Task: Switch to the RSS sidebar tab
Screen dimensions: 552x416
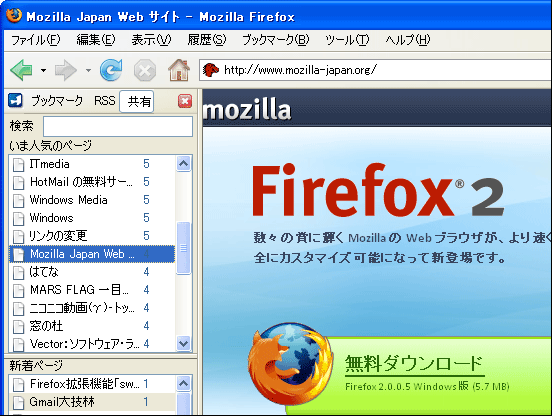Action: (x=105, y=101)
